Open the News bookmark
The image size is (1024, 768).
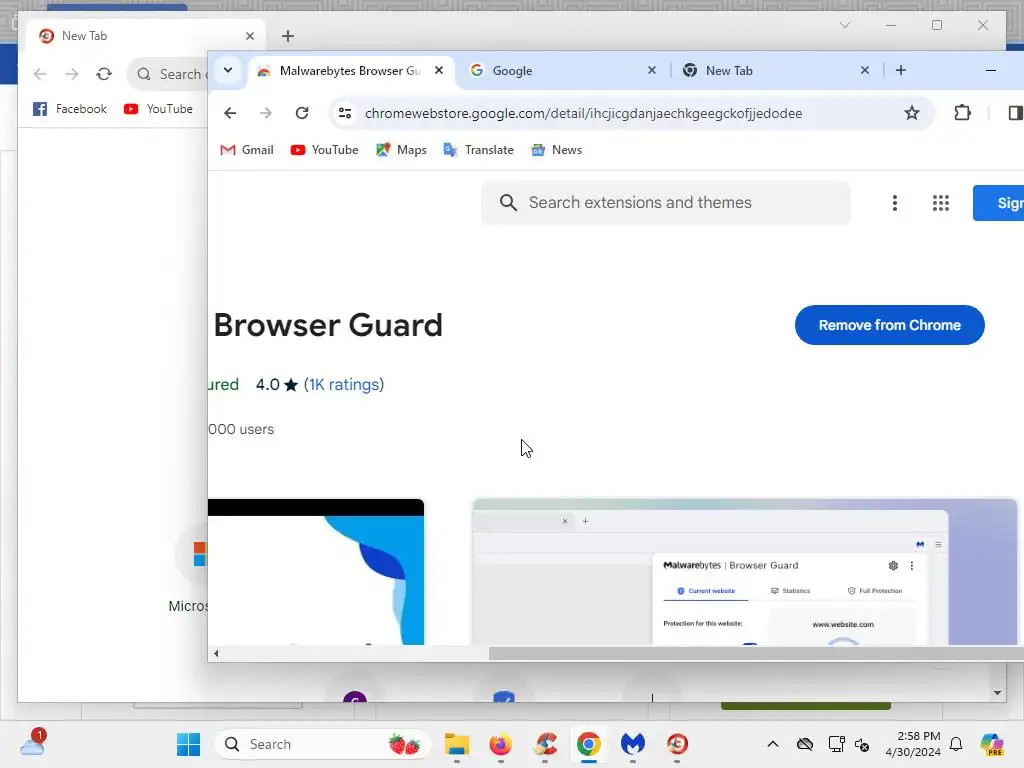pyautogui.click(x=556, y=150)
